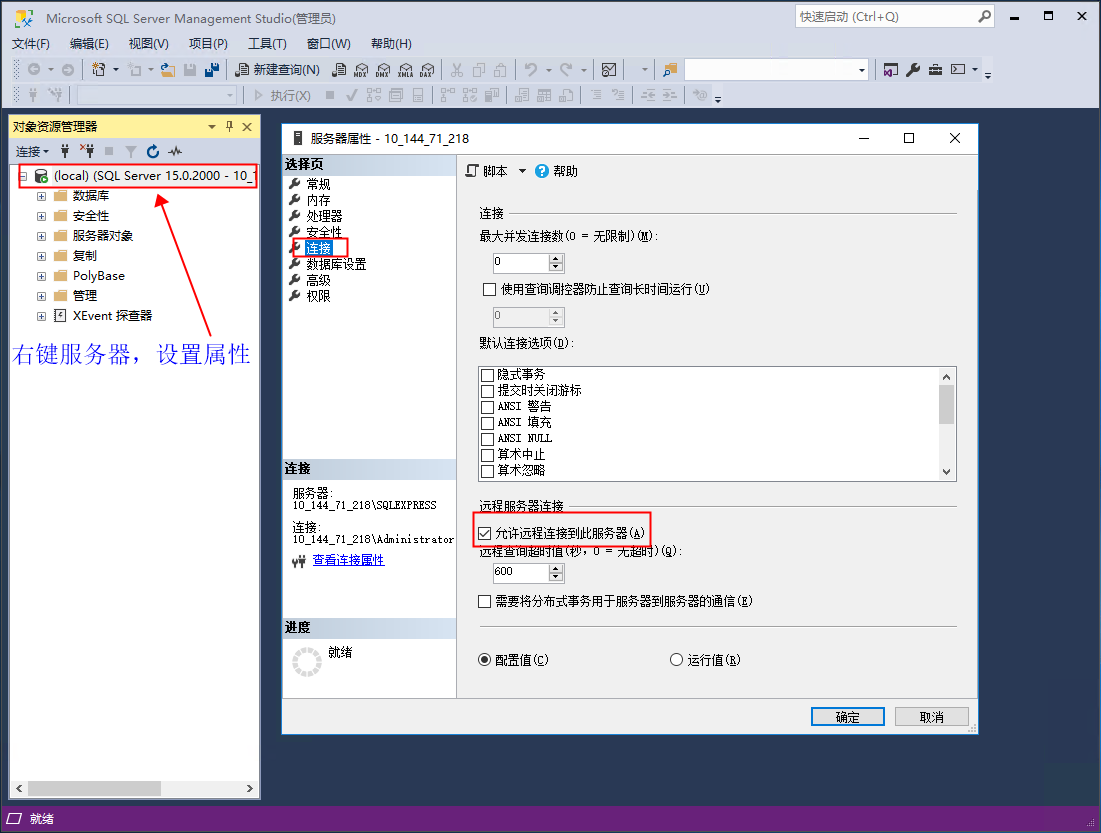Enable the query governor (使用查询调控器) checkbox

pyautogui.click(x=489, y=289)
